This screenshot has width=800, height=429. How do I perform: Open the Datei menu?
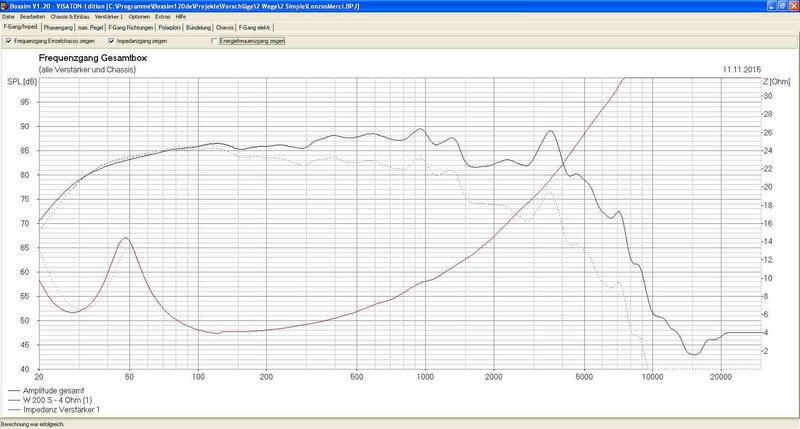[x=9, y=18]
